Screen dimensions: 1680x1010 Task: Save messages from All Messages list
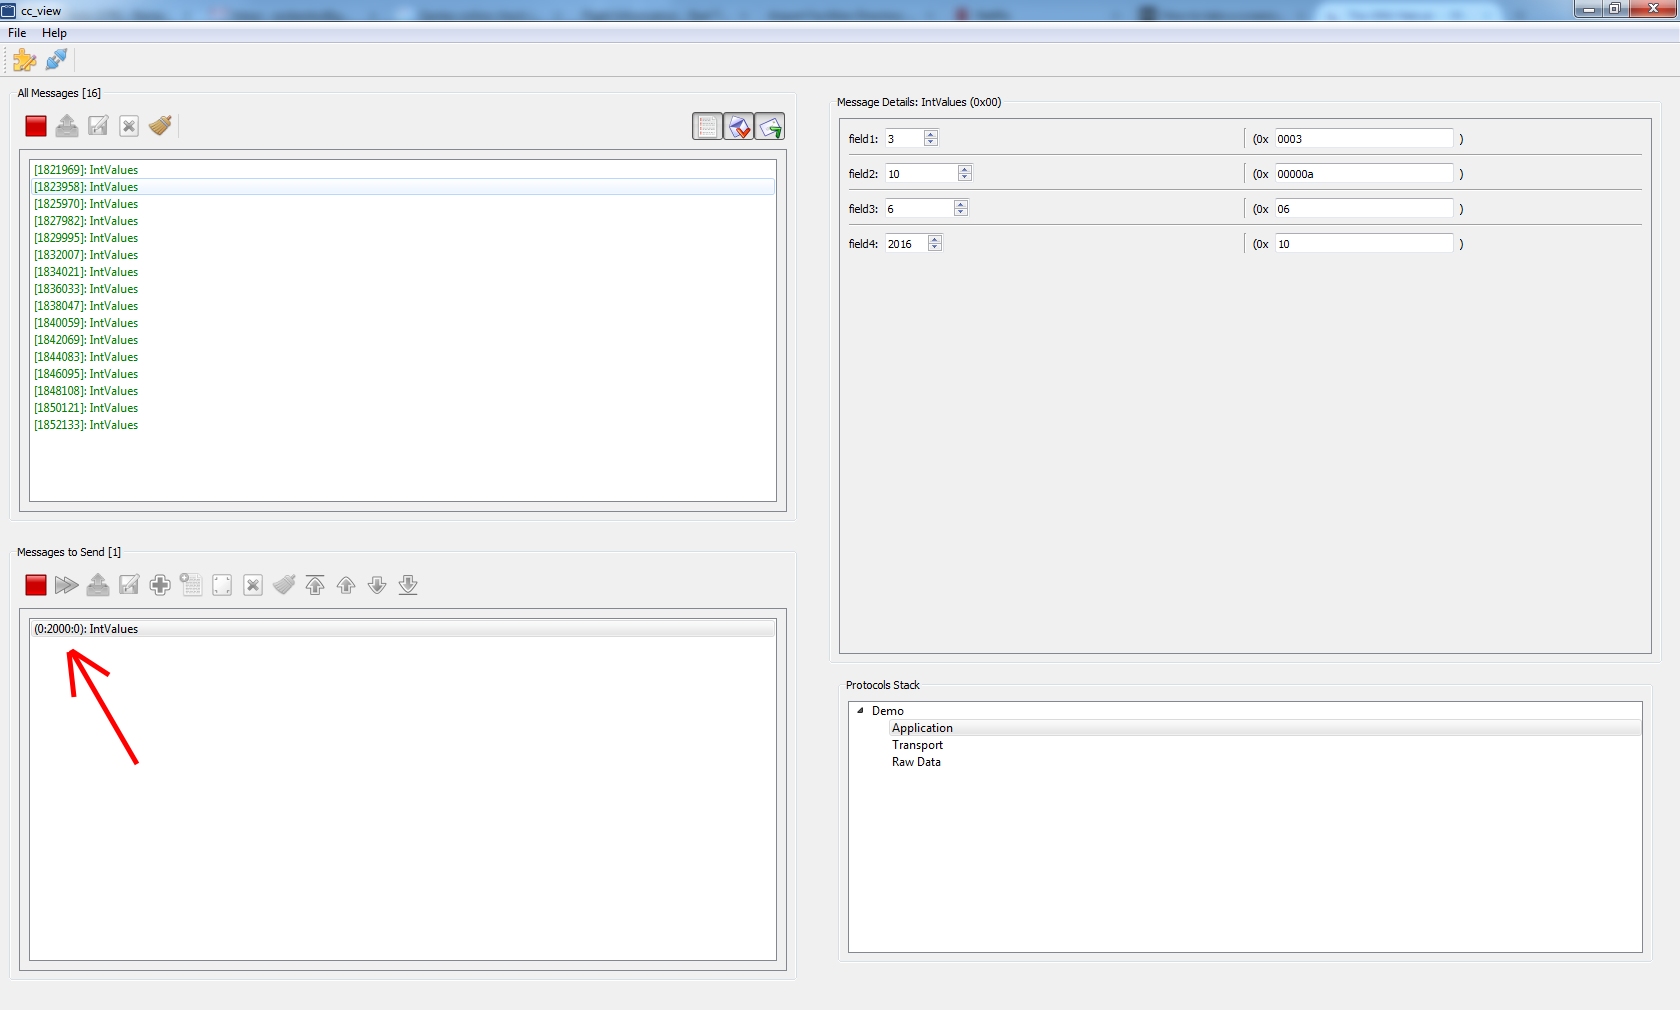point(98,126)
